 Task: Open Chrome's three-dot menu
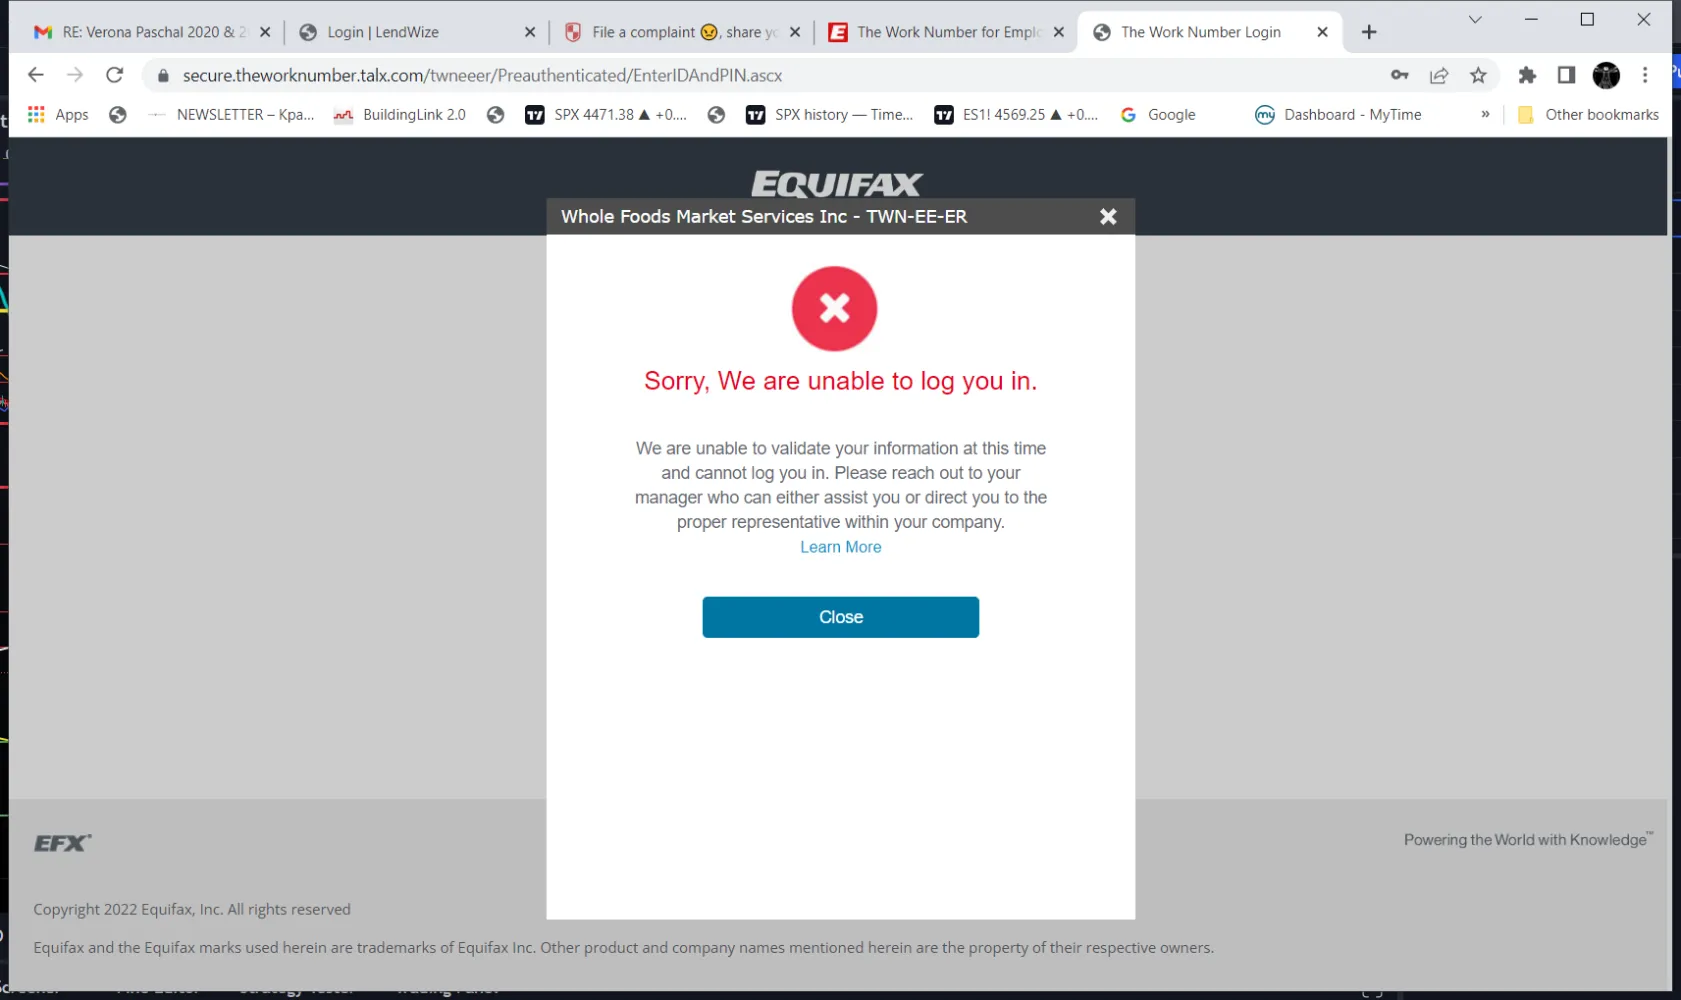tap(1645, 75)
